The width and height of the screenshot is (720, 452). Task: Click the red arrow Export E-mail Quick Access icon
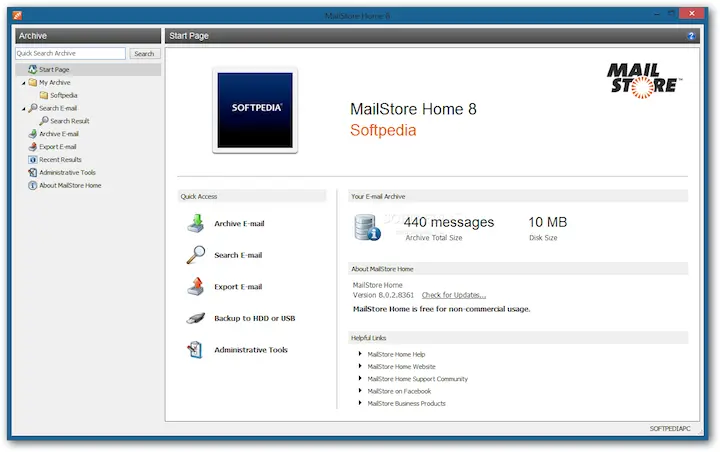point(196,286)
